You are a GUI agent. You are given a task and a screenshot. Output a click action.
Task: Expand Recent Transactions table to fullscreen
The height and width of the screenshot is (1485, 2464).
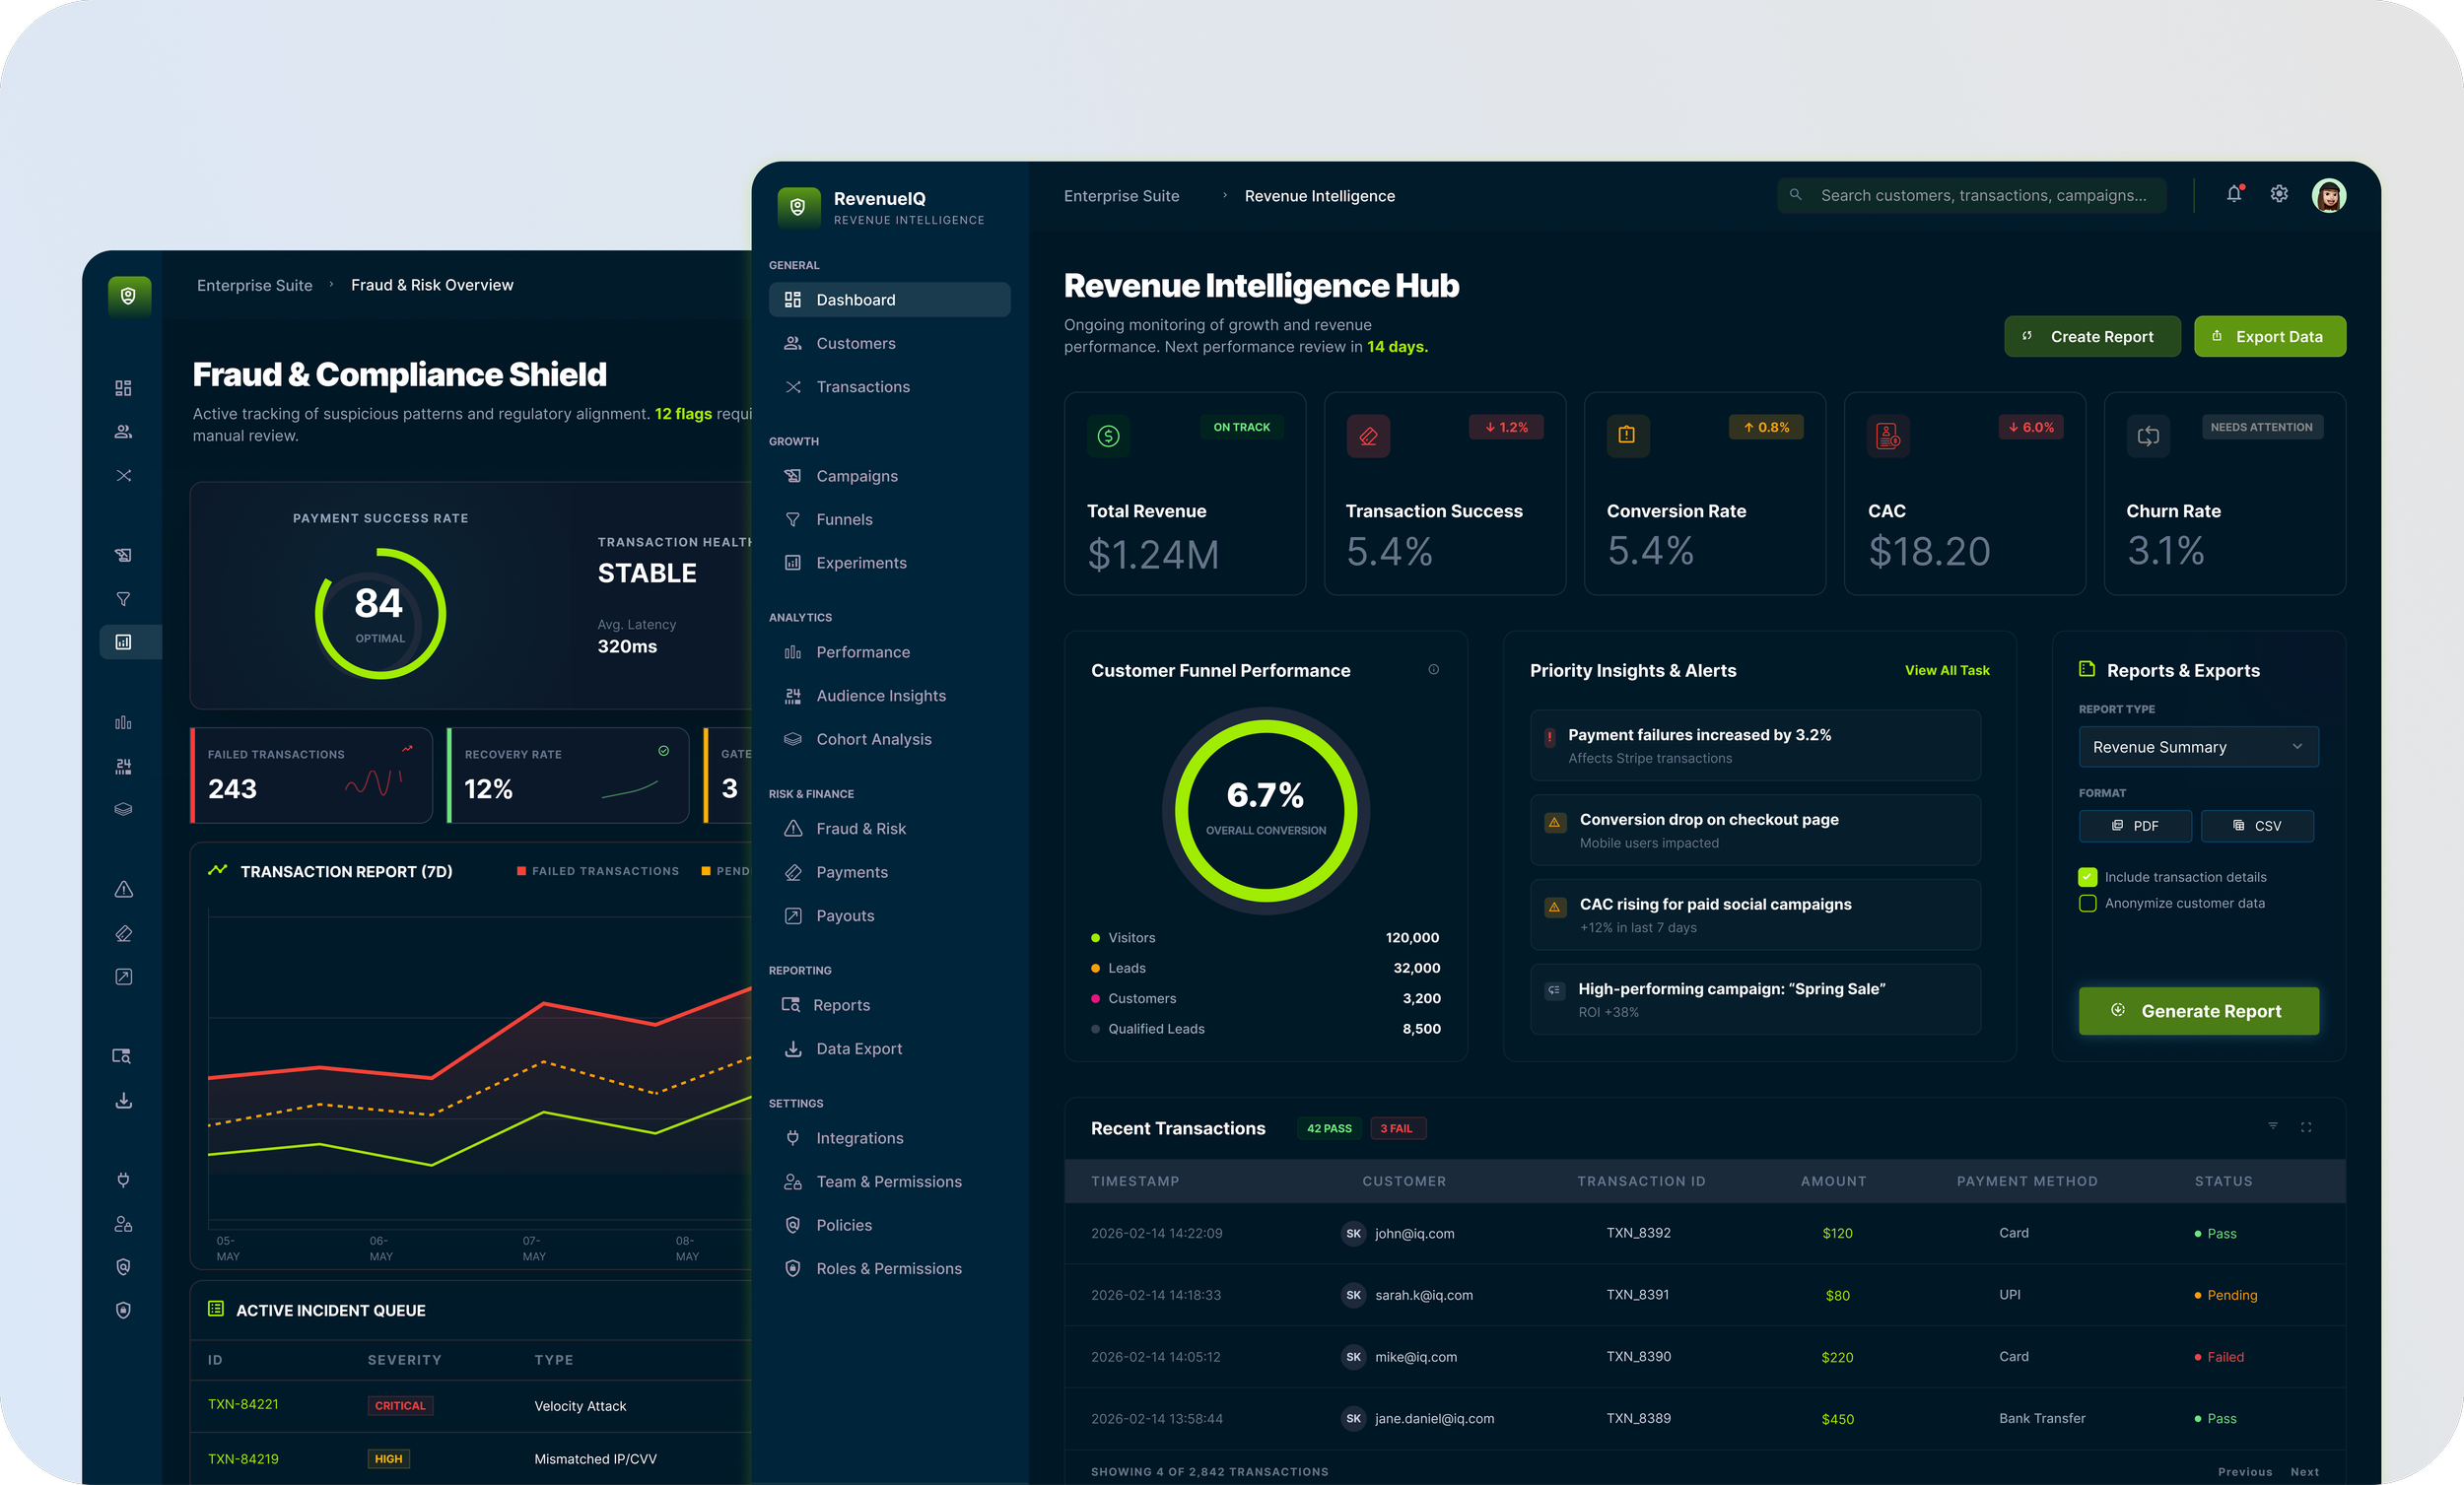[2306, 1127]
